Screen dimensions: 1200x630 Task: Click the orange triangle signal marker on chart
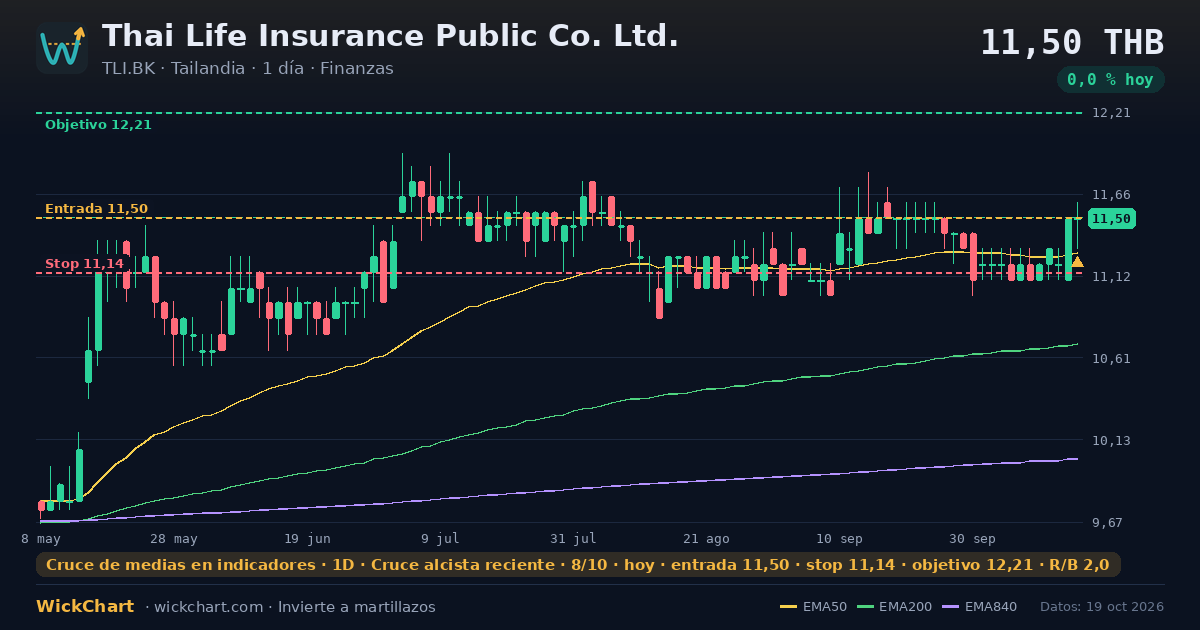tap(1077, 262)
